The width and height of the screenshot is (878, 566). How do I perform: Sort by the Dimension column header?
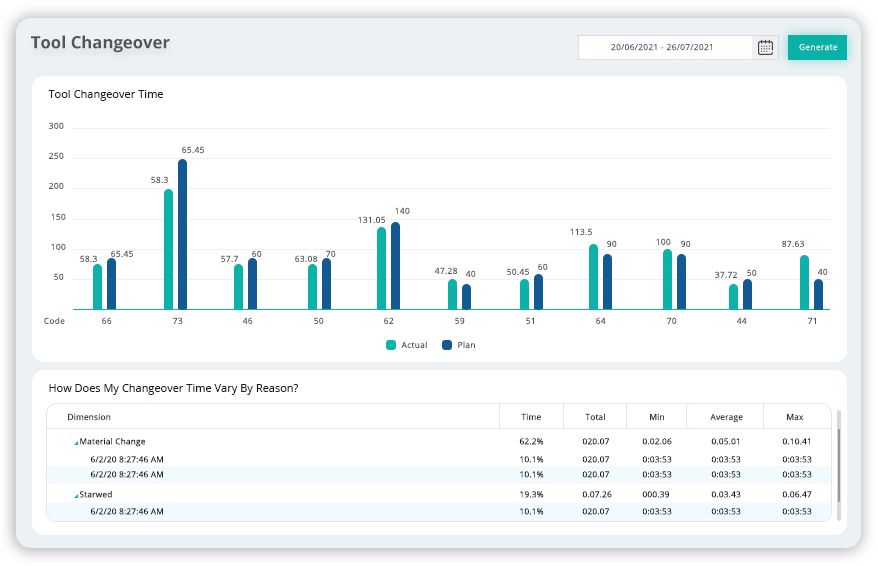89,417
